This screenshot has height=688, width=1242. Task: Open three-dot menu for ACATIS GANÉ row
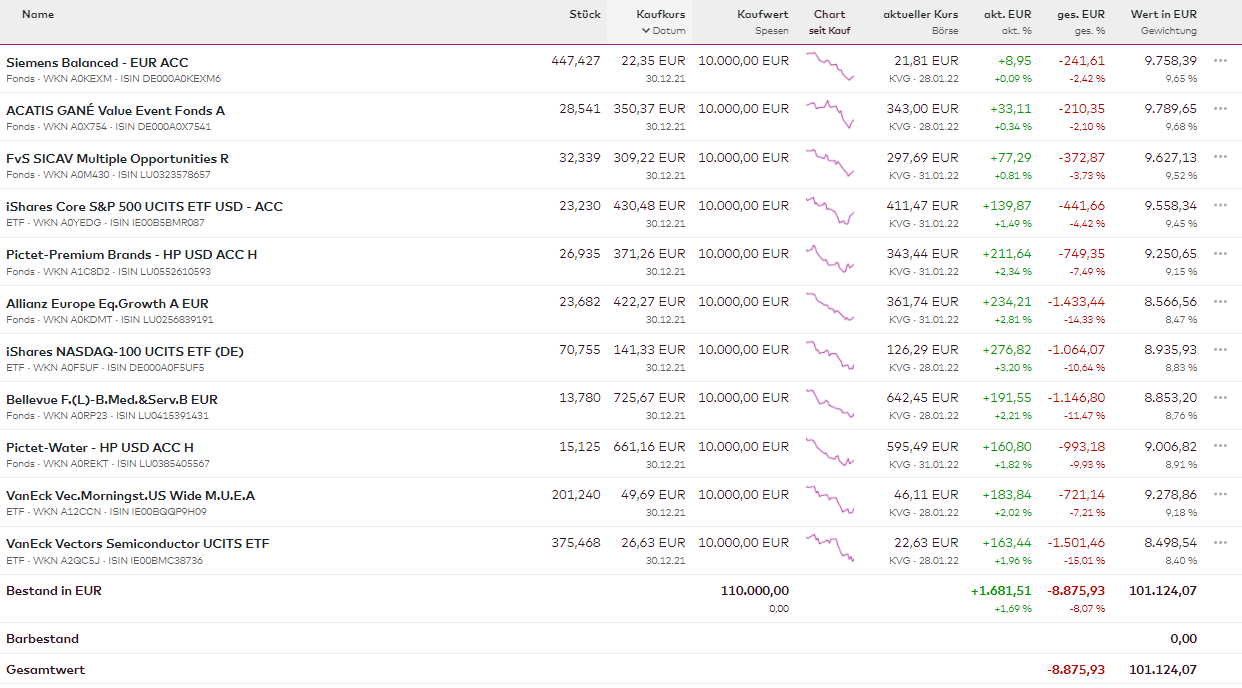coord(1219,109)
